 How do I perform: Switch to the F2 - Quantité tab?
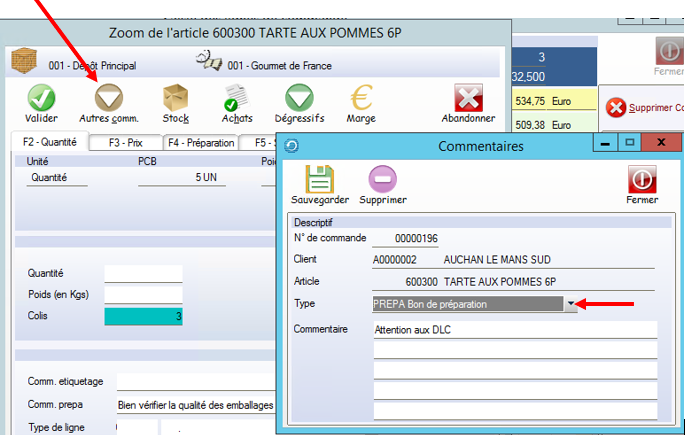pyautogui.click(x=49, y=143)
